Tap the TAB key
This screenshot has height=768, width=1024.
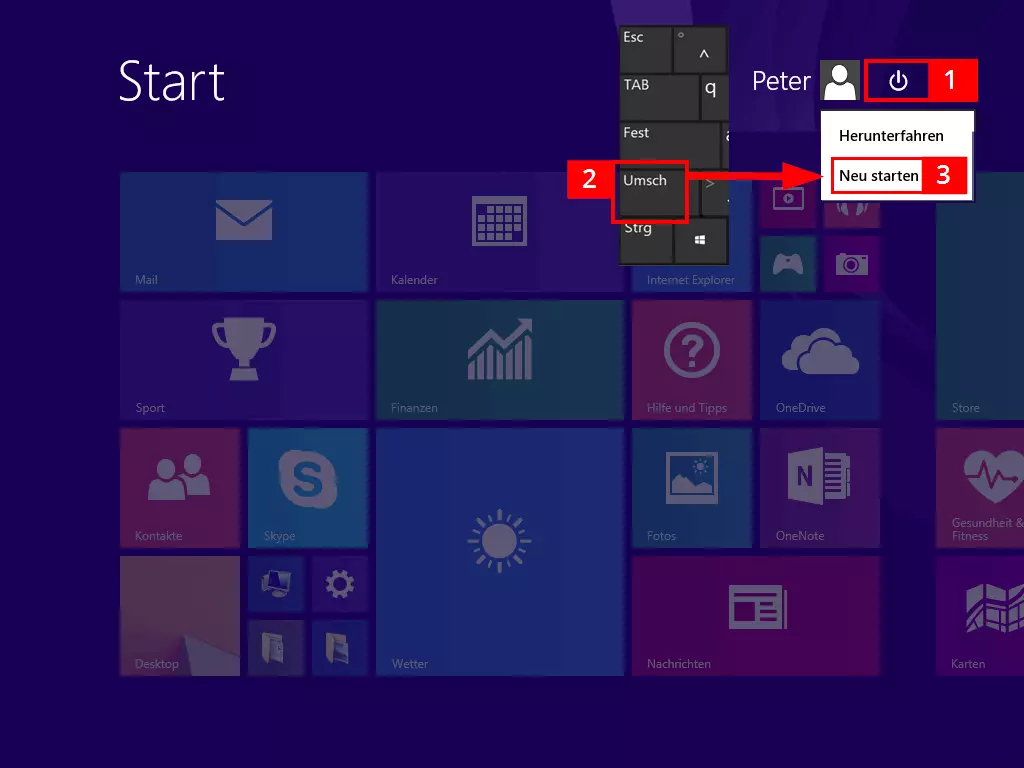[659, 97]
